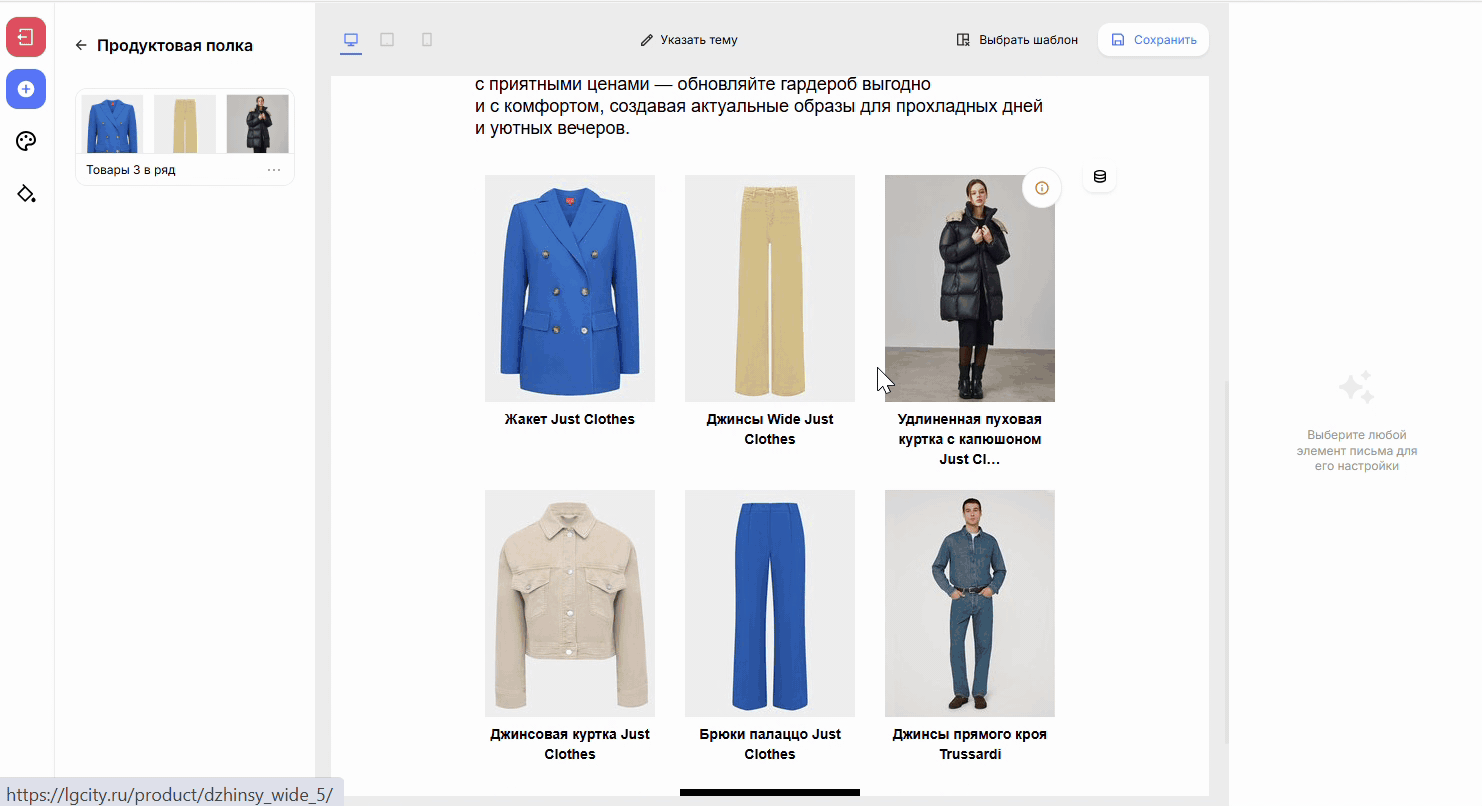Click Выбрать шаблон button
The height and width of the screenshot is (806, 1482).
pos(1017,40)
